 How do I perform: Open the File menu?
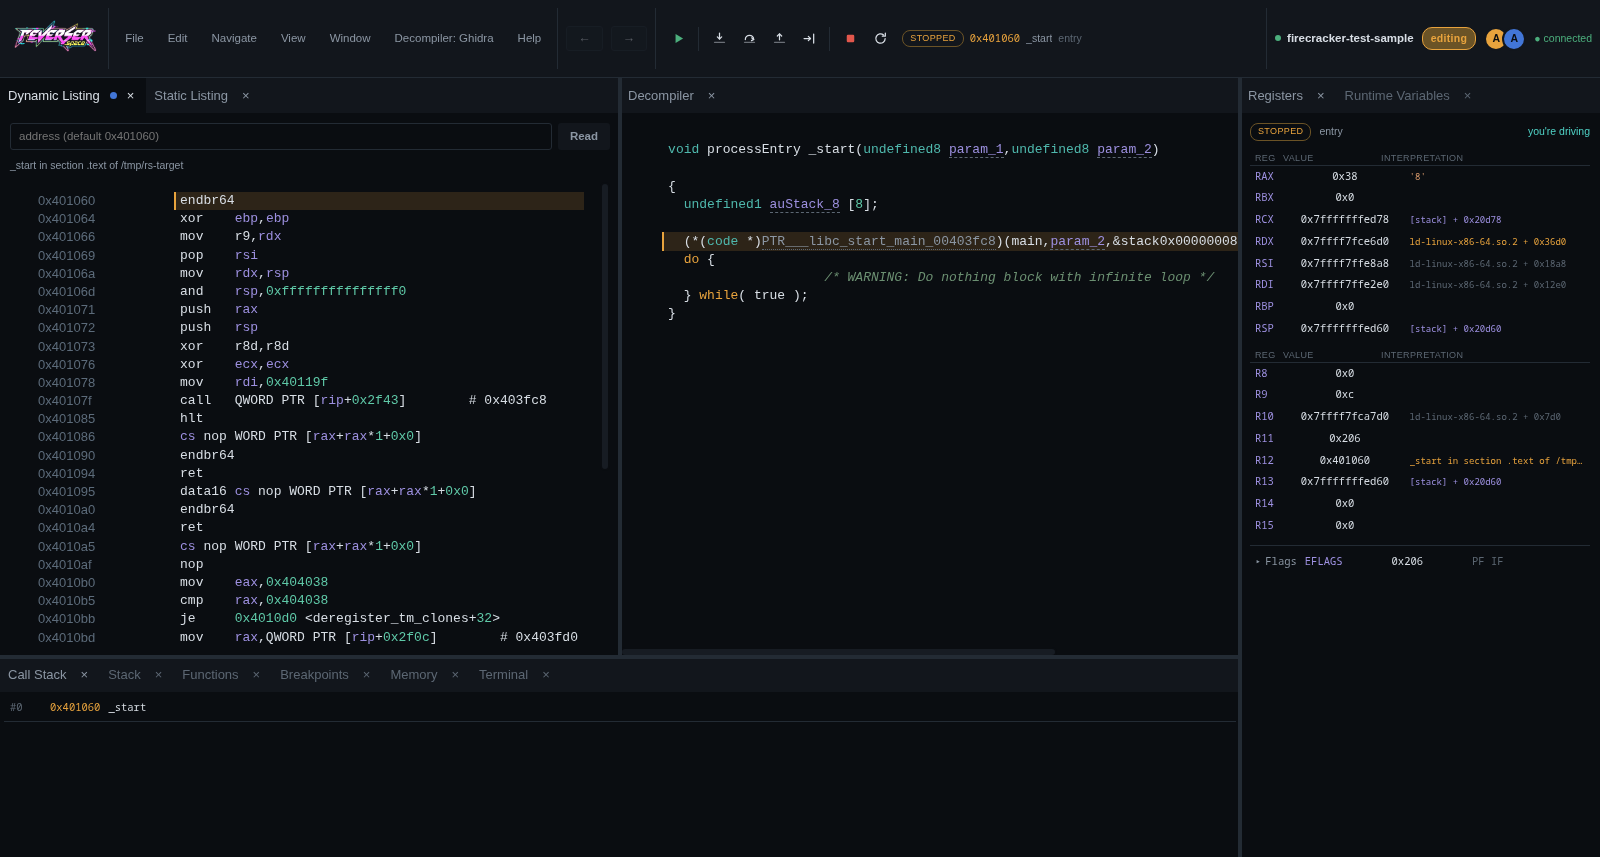[134, 38]
